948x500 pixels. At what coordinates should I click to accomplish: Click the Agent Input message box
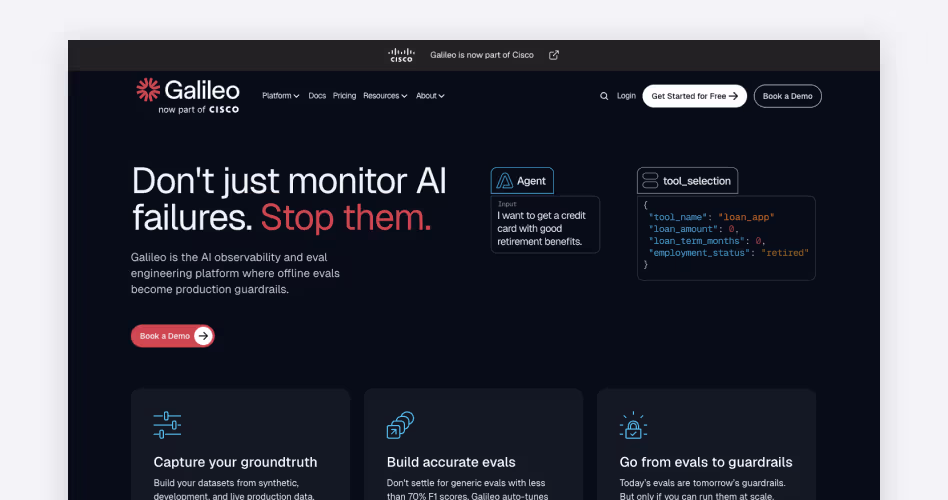[x=545, y=224]
